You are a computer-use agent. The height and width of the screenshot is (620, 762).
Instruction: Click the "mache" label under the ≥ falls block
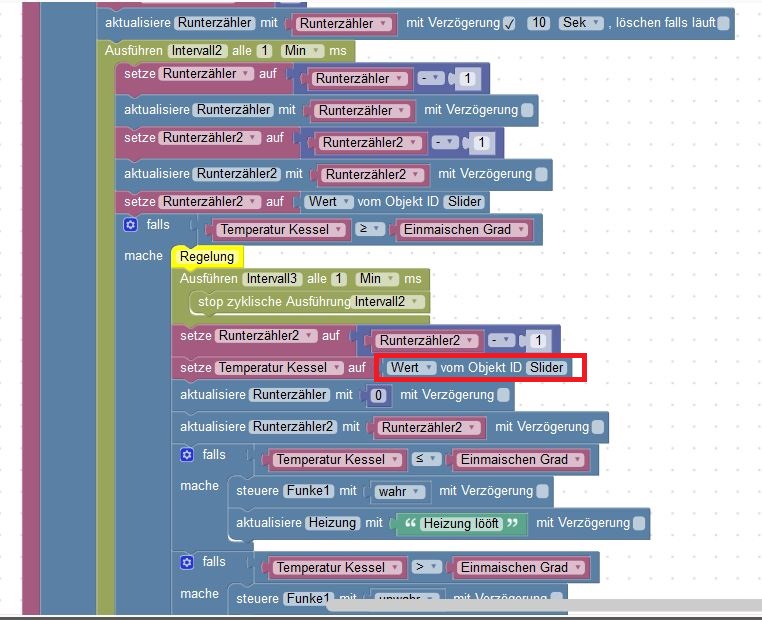pyautogui.click(x=143, y=256)
